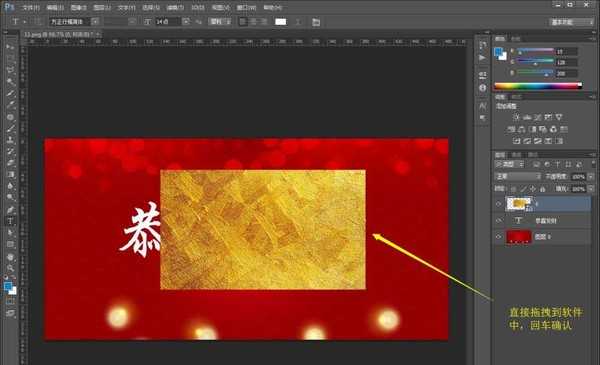Screen dimensions: 600x365
Task: Select the Move tool
Action: (10, 47)
